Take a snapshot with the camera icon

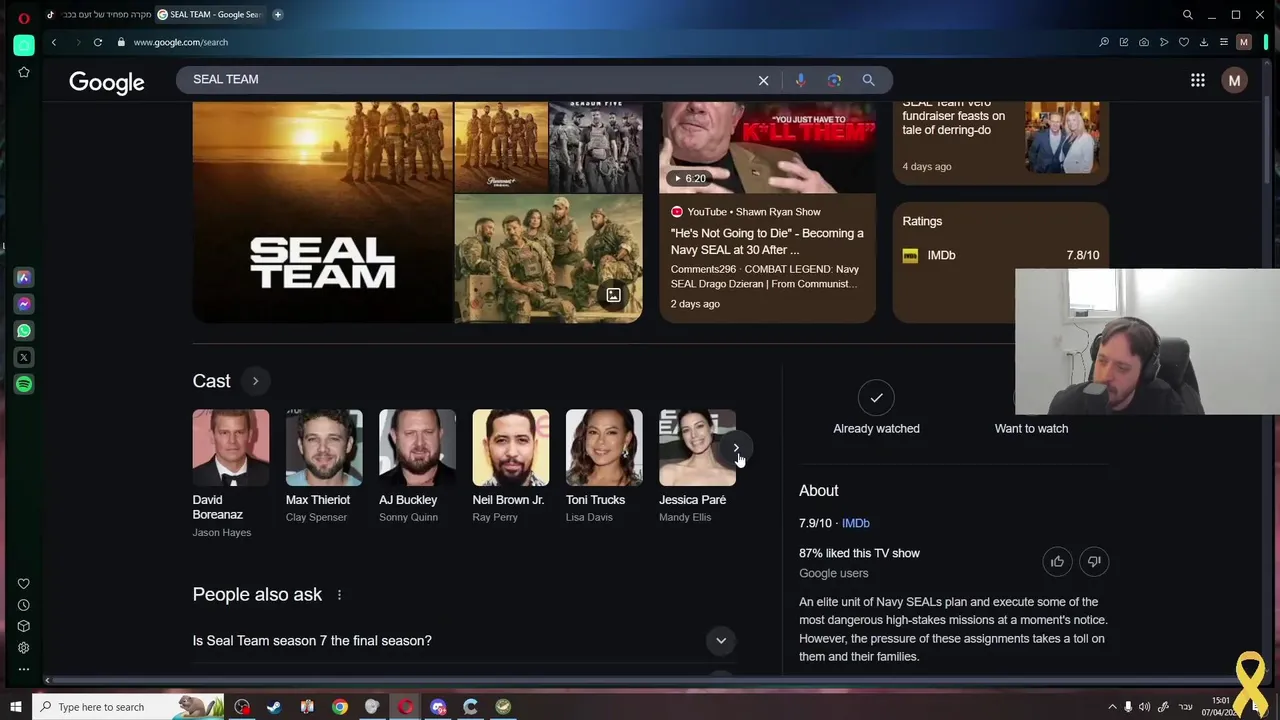point(1144,42)
